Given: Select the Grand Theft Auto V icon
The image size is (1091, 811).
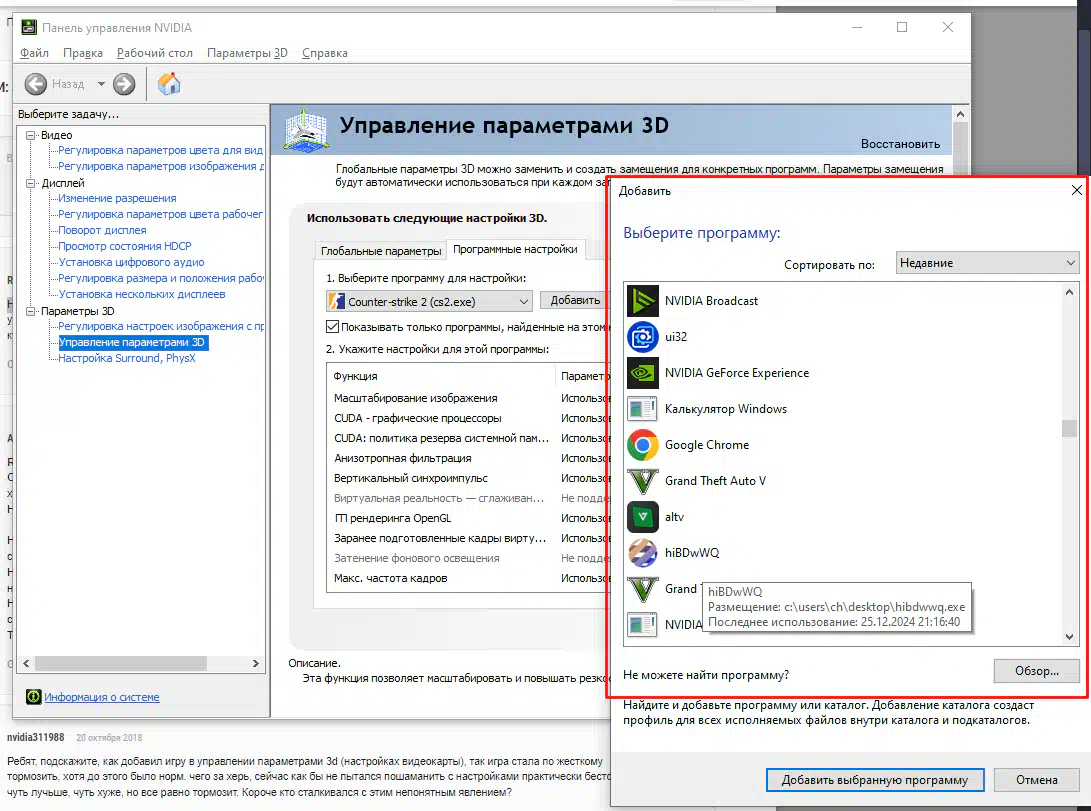Looking at the screenshot, I should pos(642,481).
